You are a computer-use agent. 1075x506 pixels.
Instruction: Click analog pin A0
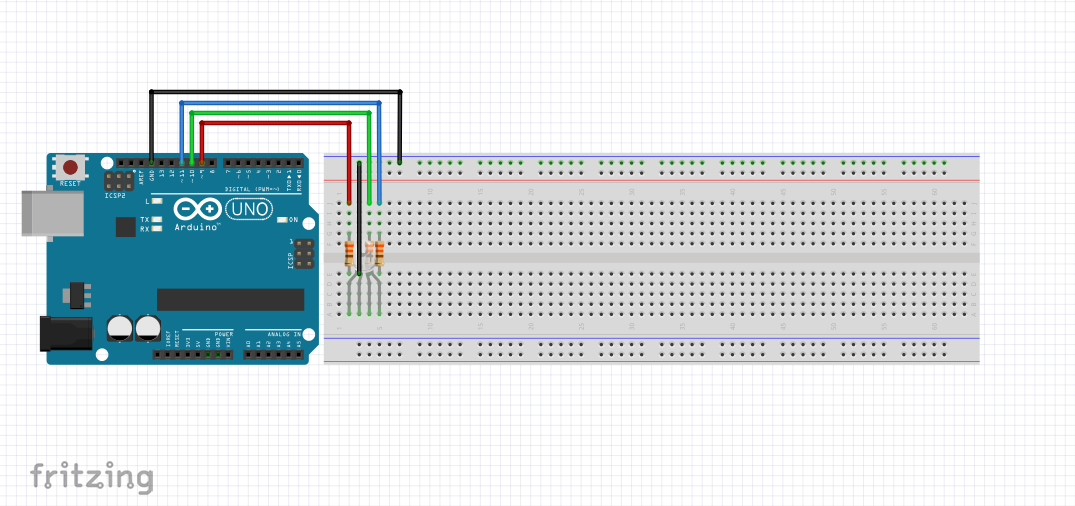(248, 354)
